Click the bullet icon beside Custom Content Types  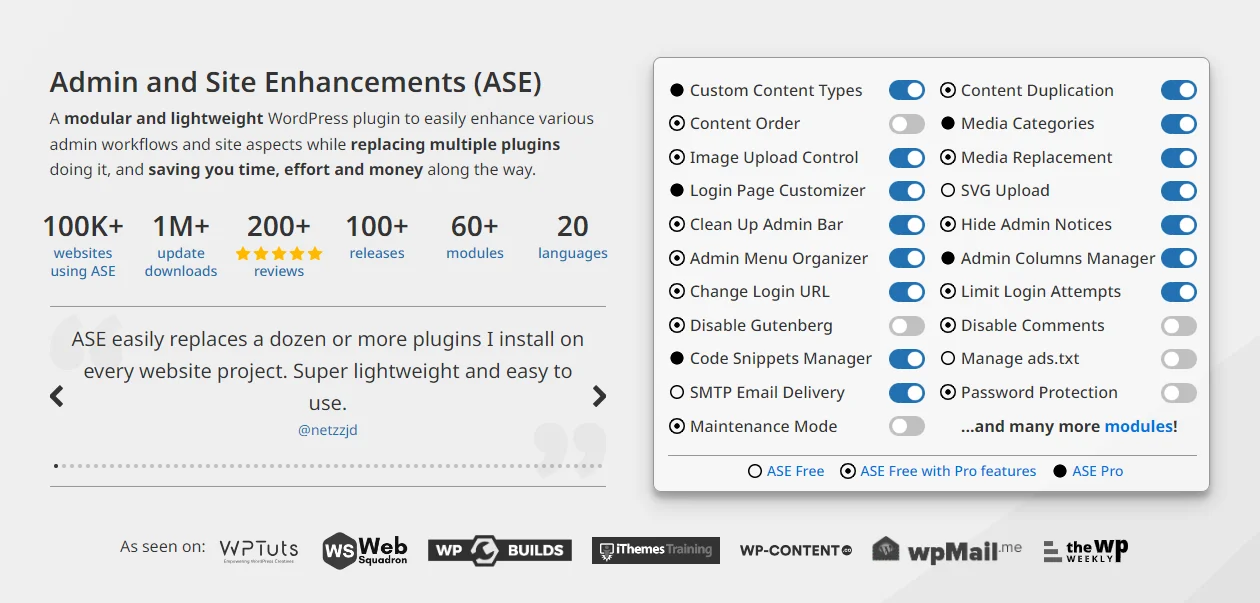tap(677, 90)
